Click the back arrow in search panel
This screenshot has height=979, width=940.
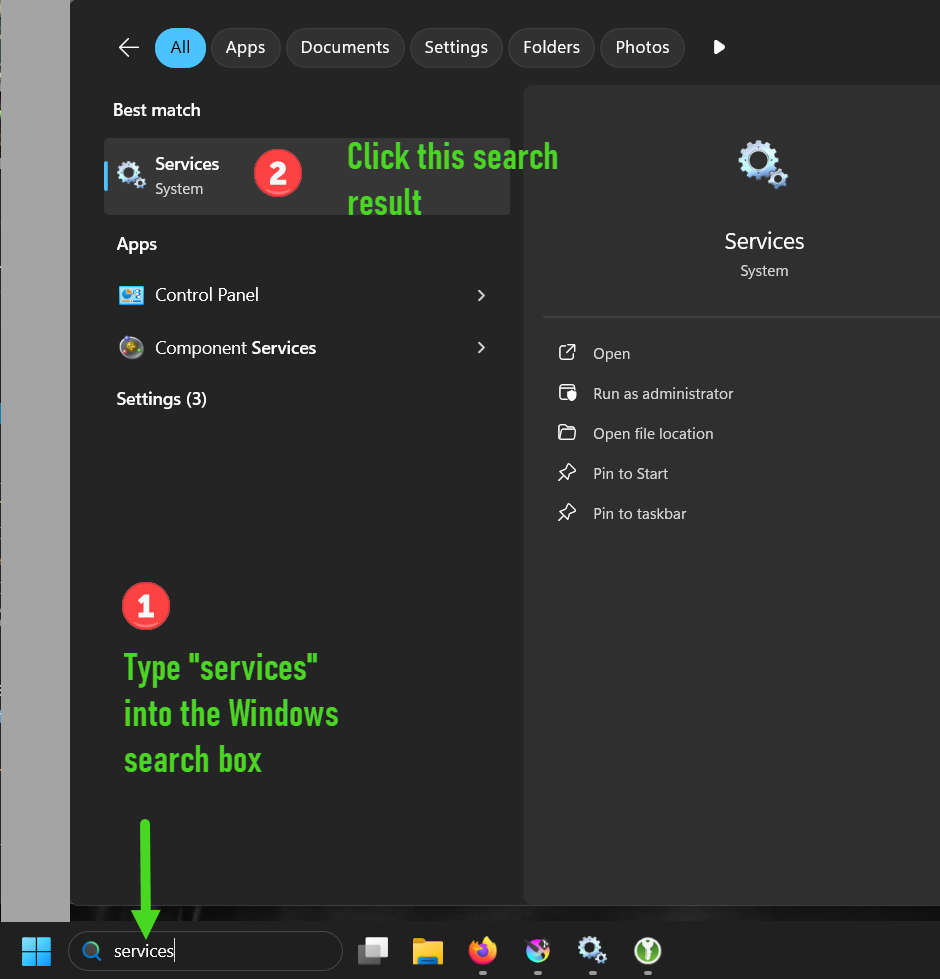128,47
